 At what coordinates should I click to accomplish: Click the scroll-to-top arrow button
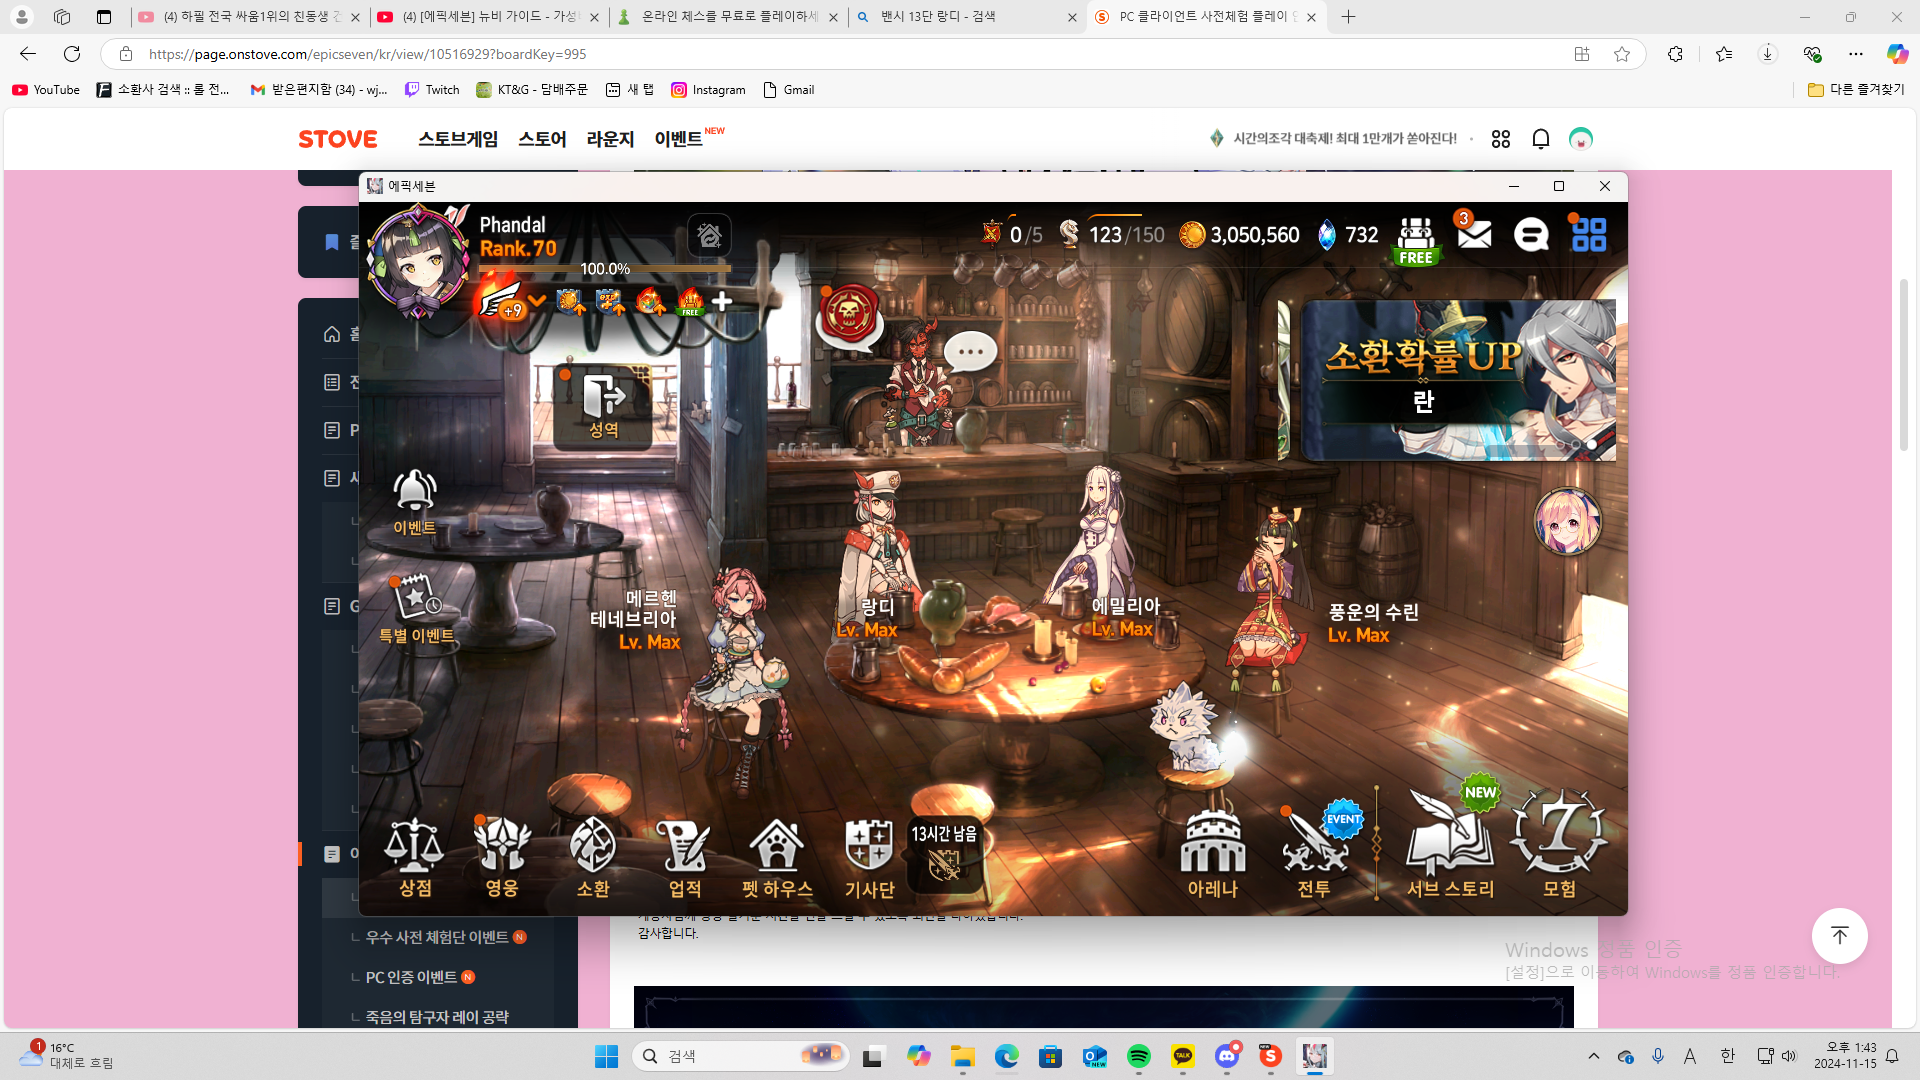tap(1839, 936)
